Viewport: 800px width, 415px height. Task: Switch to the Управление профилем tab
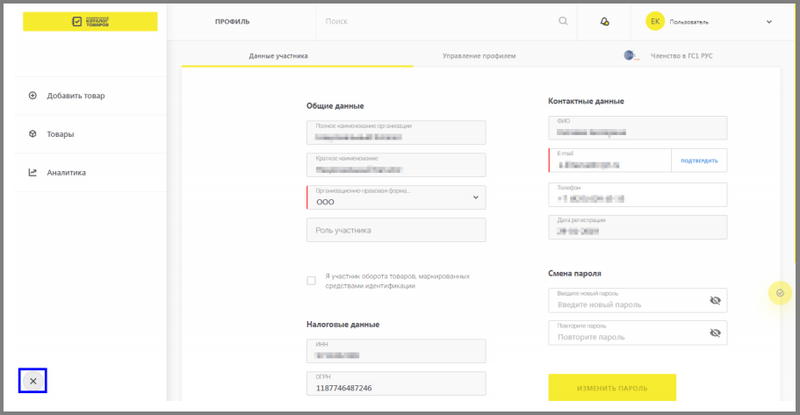click(479, 56)
